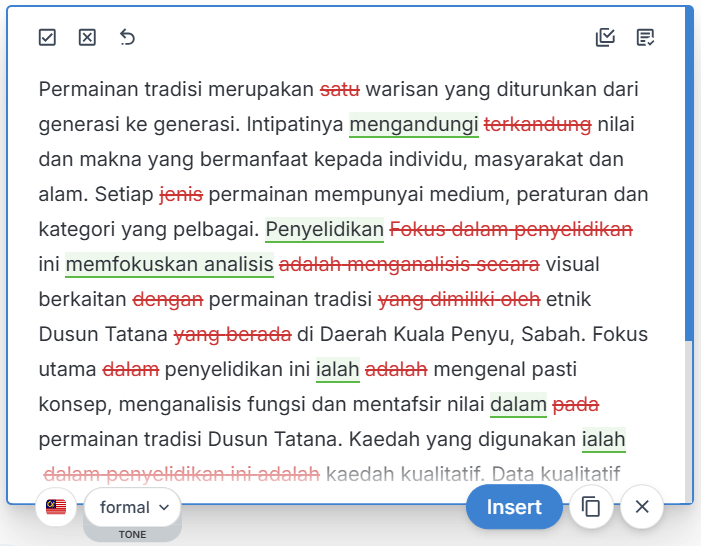Copy the rewritten text with copy icon
Screen dimensions: 701x546
point(591,507)
